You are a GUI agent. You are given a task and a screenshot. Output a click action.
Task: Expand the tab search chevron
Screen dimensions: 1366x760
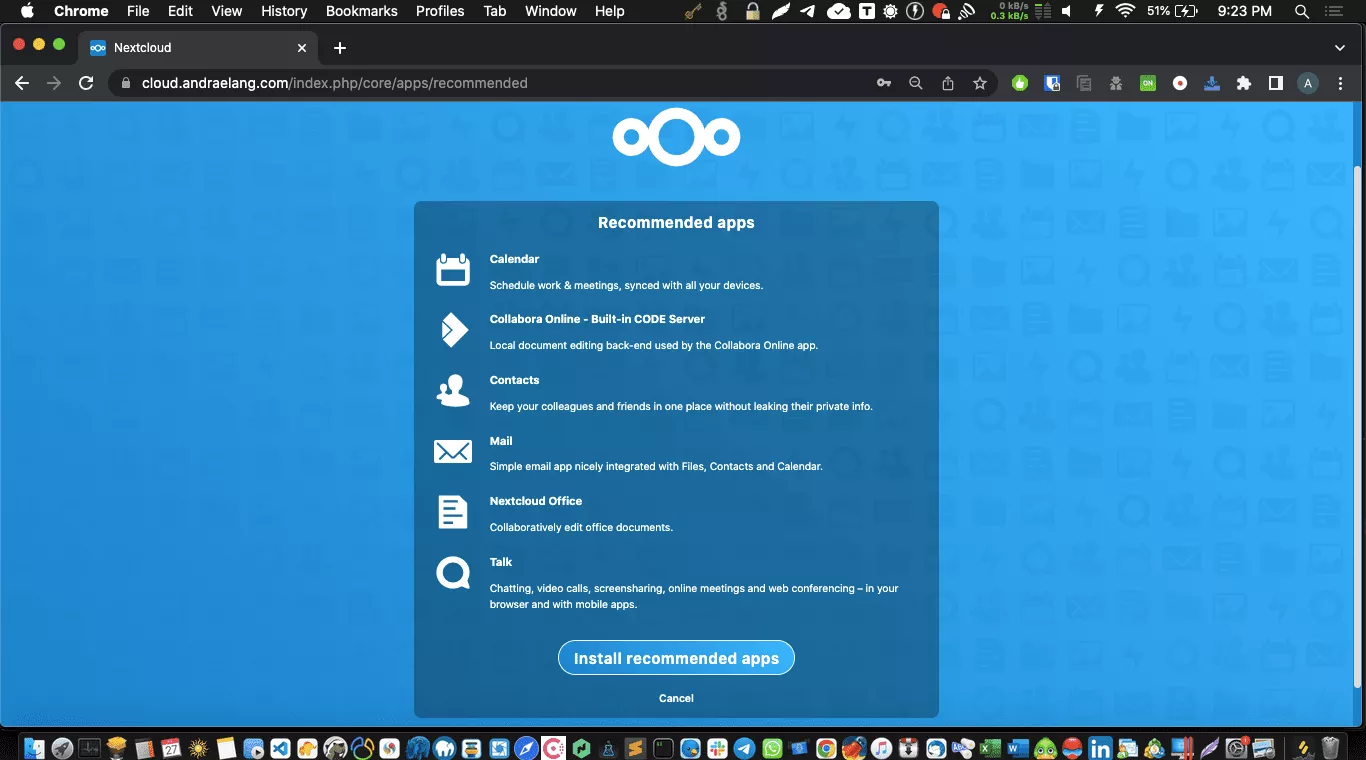(1340, 47)
